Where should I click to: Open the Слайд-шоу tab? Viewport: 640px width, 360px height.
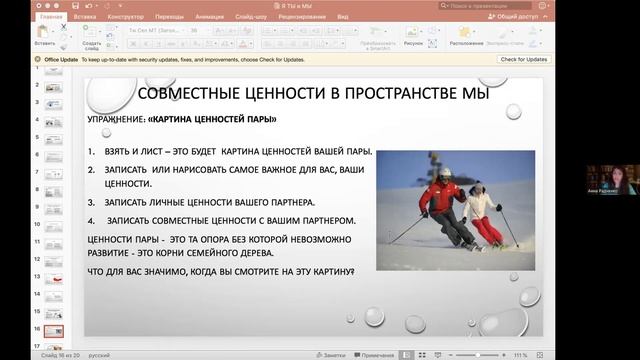tap(251, 17)
